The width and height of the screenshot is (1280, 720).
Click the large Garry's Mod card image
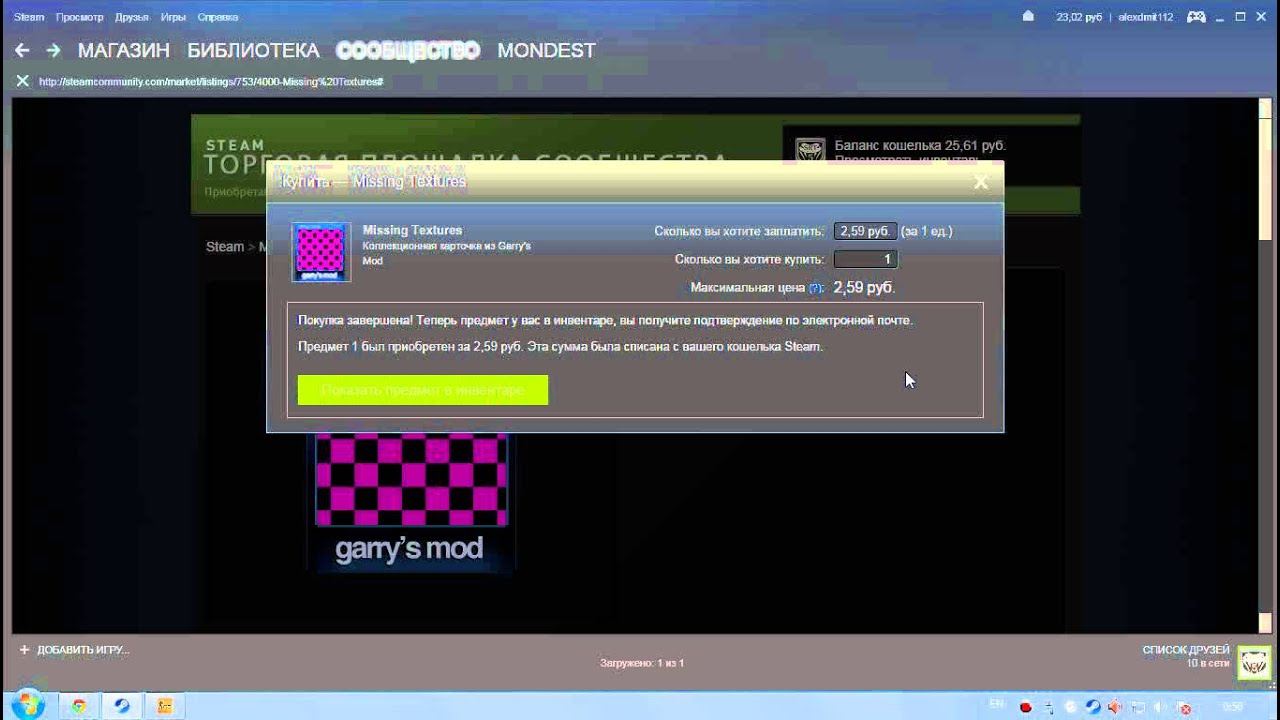(x=411, y=501)
